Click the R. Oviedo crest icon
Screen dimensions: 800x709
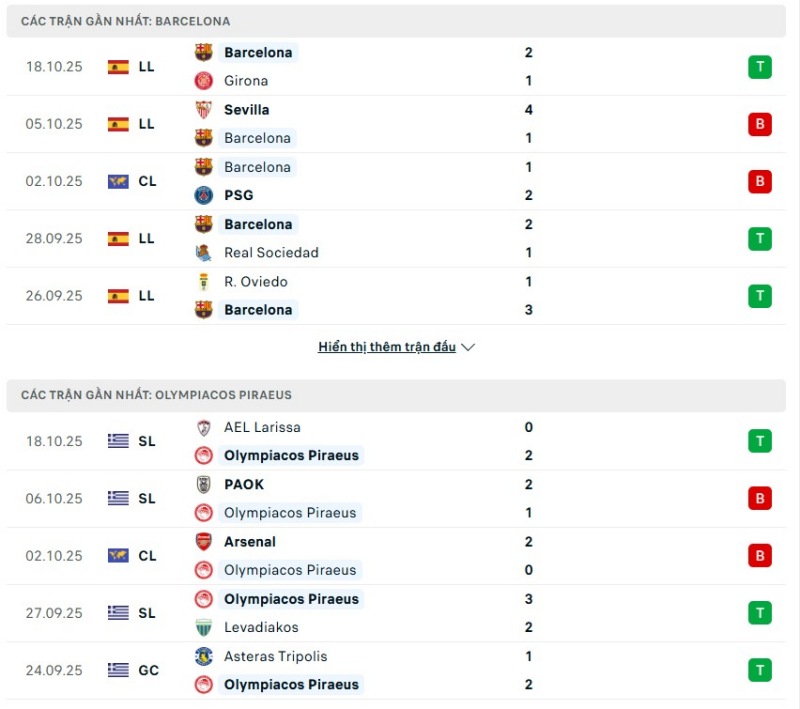[204, 282]
